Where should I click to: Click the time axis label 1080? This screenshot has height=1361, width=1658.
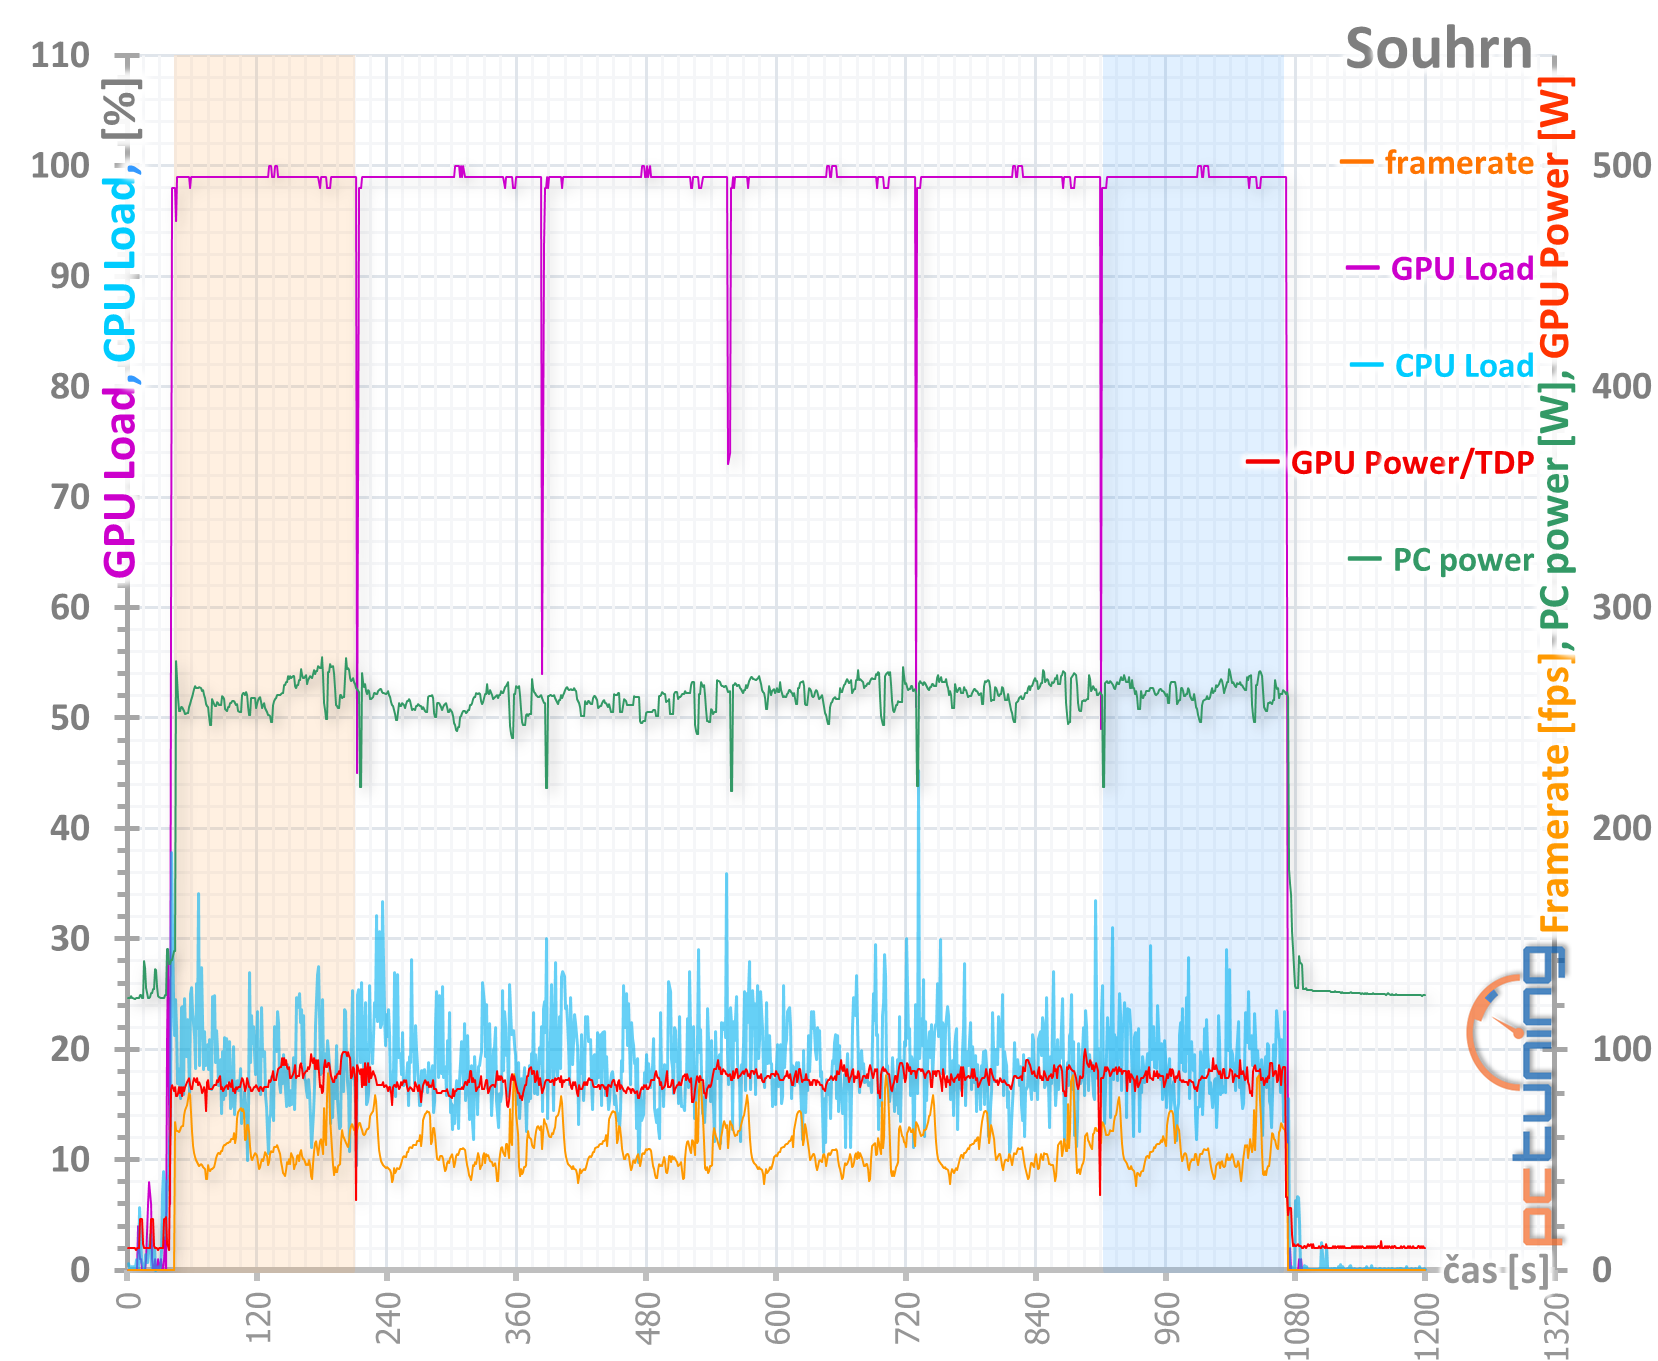point(1296,1326)
